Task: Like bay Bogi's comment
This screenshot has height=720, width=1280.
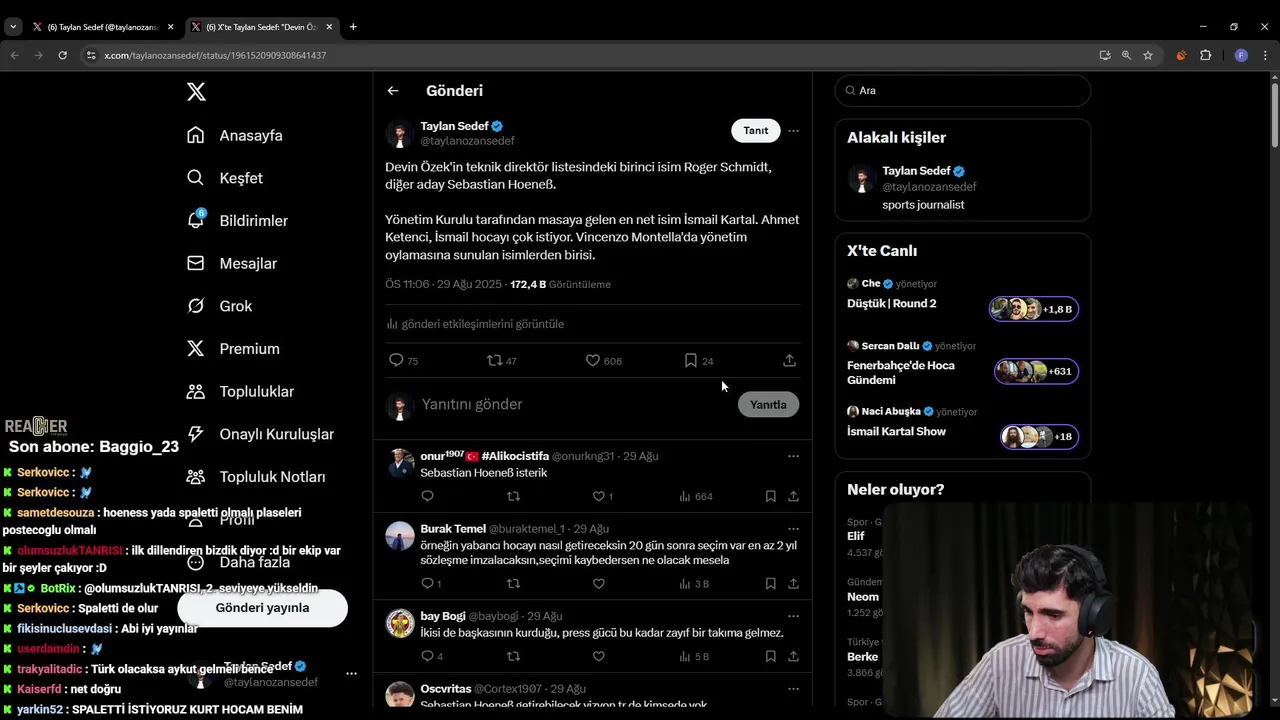Action: (x=598, y=656)
